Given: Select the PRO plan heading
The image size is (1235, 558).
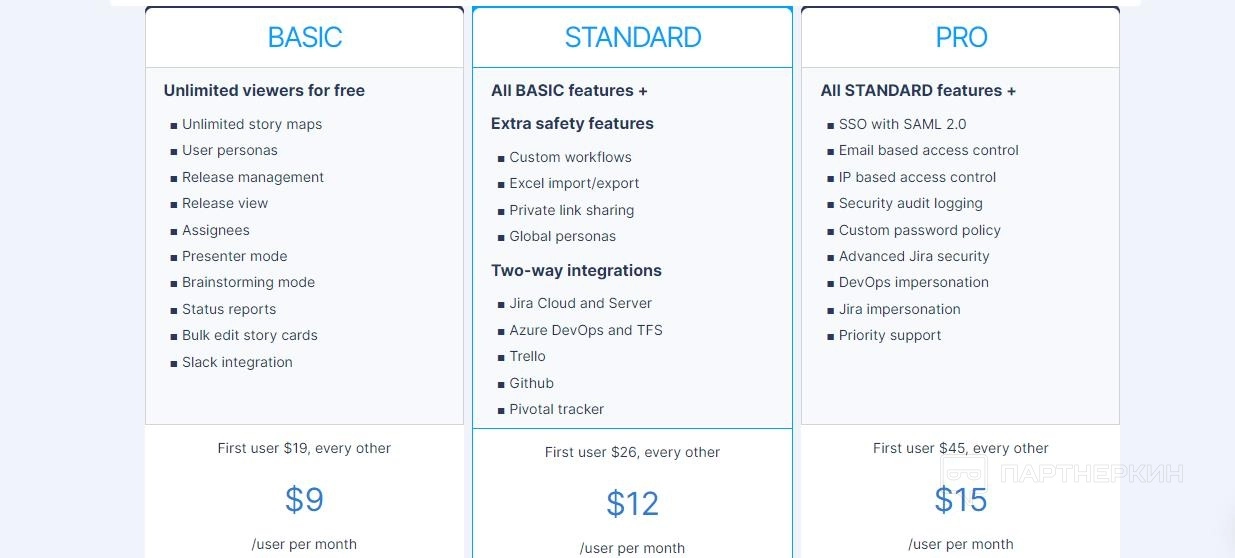Looking at the screenshot, I should pyautogui.click(x=961, y=38).
